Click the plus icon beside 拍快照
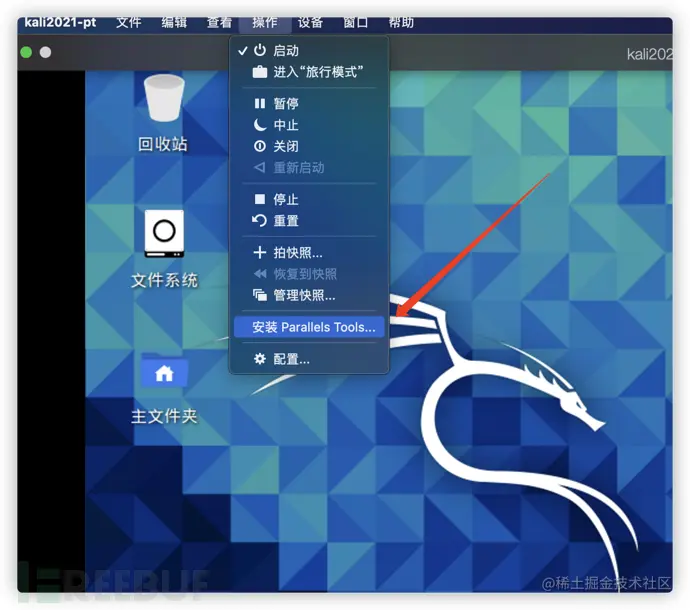The height and width of the screenshot is (610, 690). pyautogui.click(x=260, y=252)
